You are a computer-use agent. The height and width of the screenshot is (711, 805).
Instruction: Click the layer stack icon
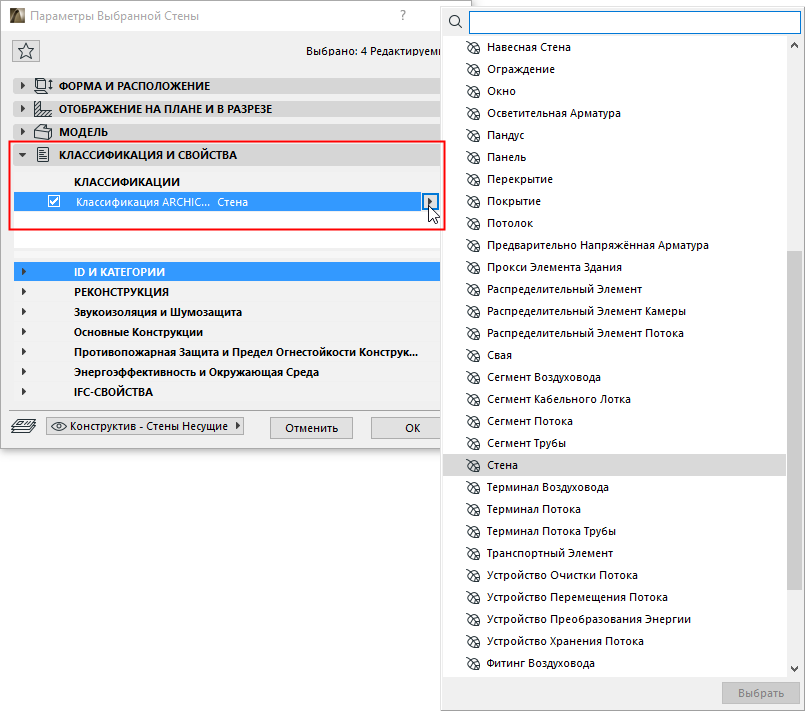(x=24, y=426)
